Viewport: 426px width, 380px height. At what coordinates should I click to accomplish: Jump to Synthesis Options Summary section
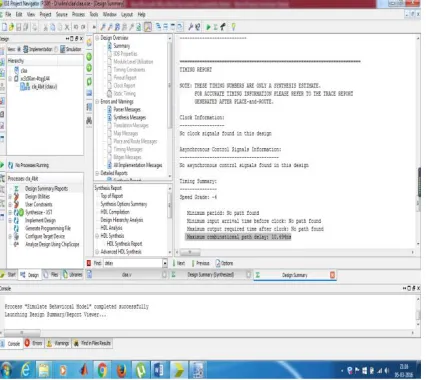click(x=124, y=204)
